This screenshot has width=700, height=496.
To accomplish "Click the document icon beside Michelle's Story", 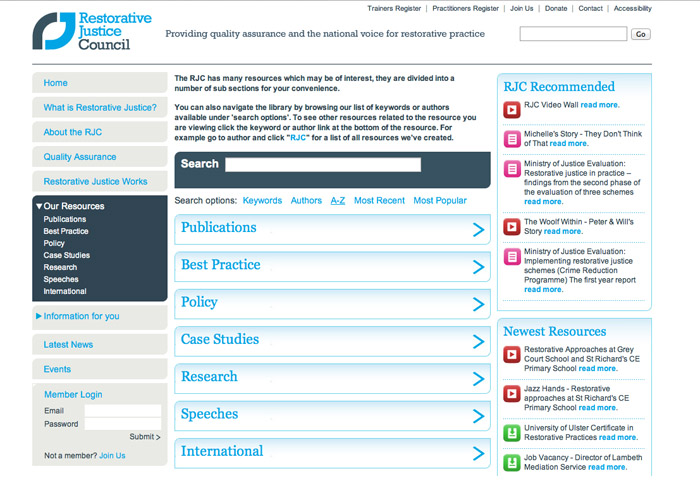I will 512,139.
